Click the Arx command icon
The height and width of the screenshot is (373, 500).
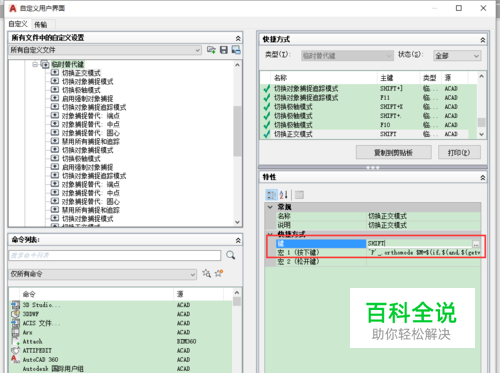(x=15, y=332)
